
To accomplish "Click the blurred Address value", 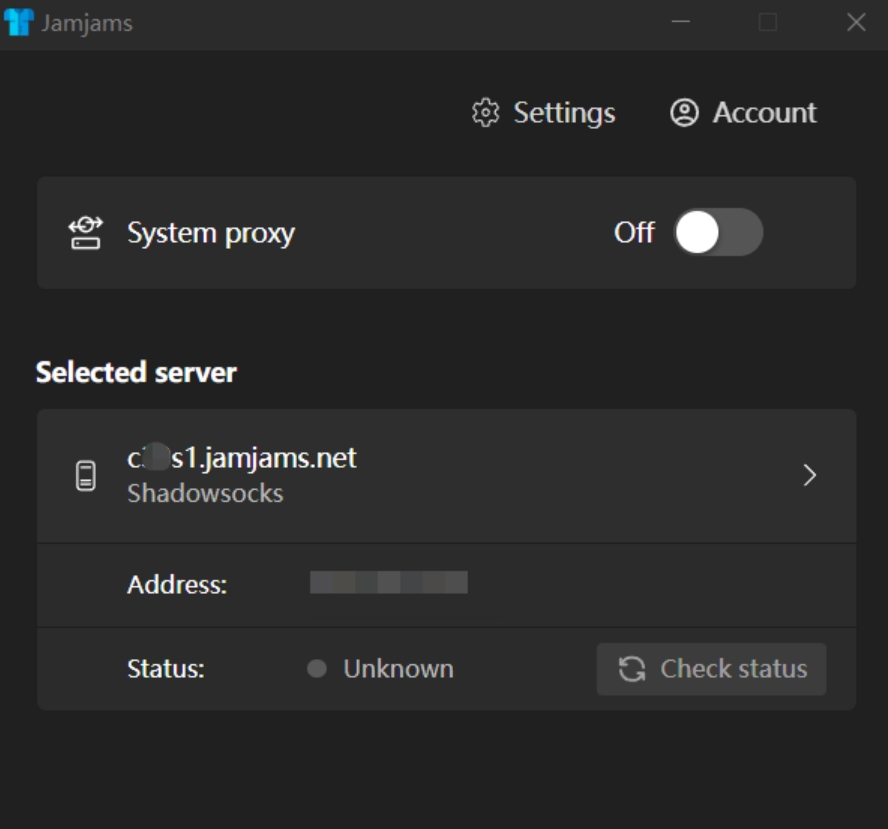I will [388, 582].
